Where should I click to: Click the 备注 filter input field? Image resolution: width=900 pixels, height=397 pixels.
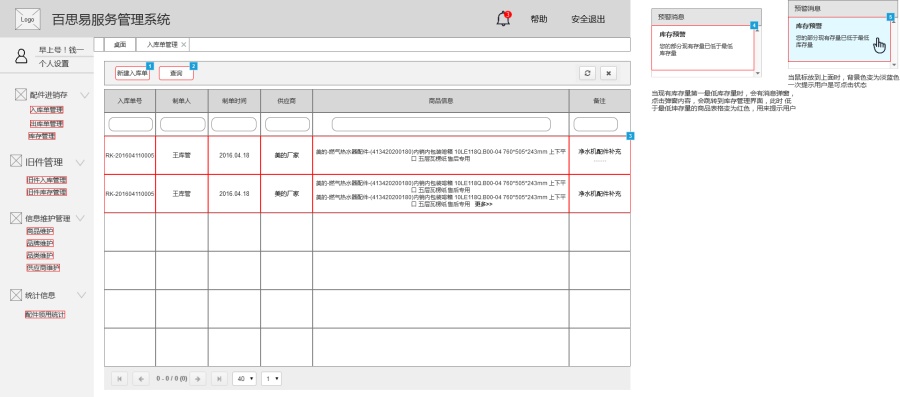(x=595, y=124)
